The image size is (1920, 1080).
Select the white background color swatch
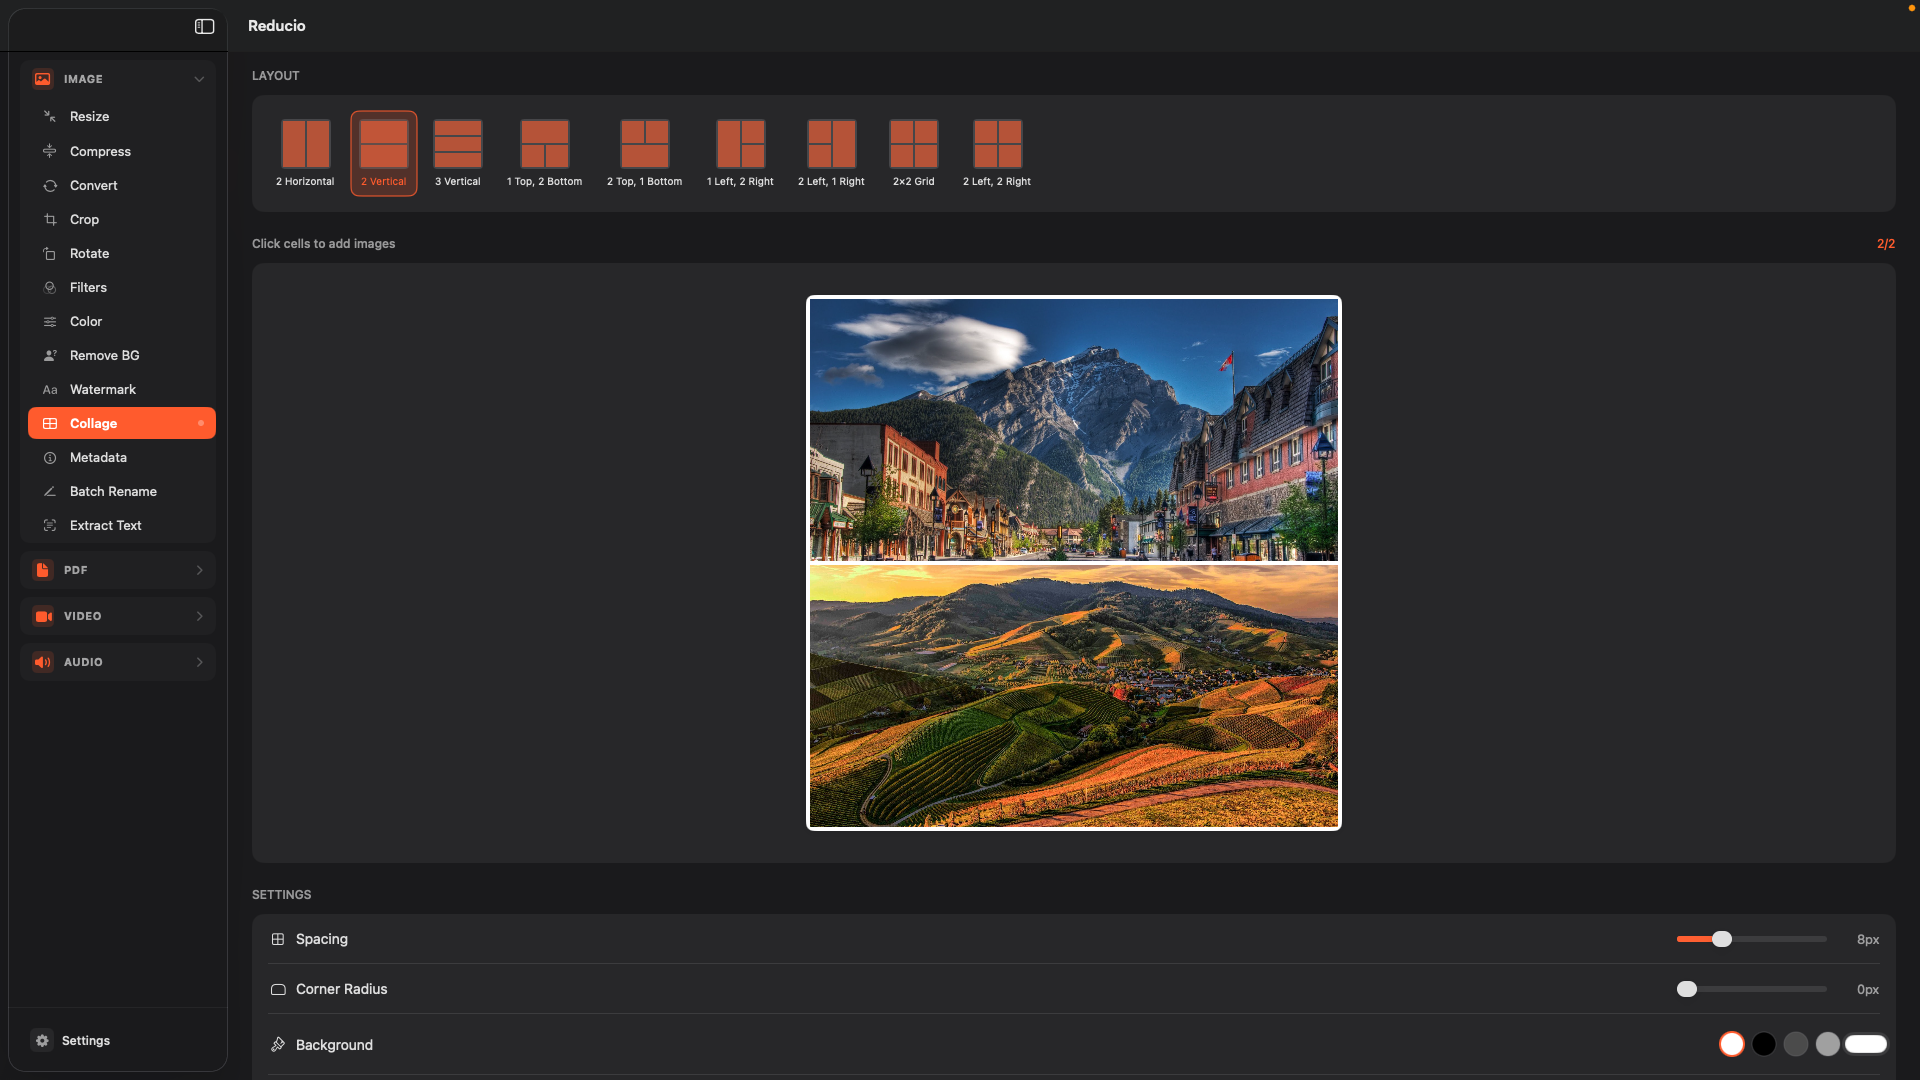point(1732,1044)
